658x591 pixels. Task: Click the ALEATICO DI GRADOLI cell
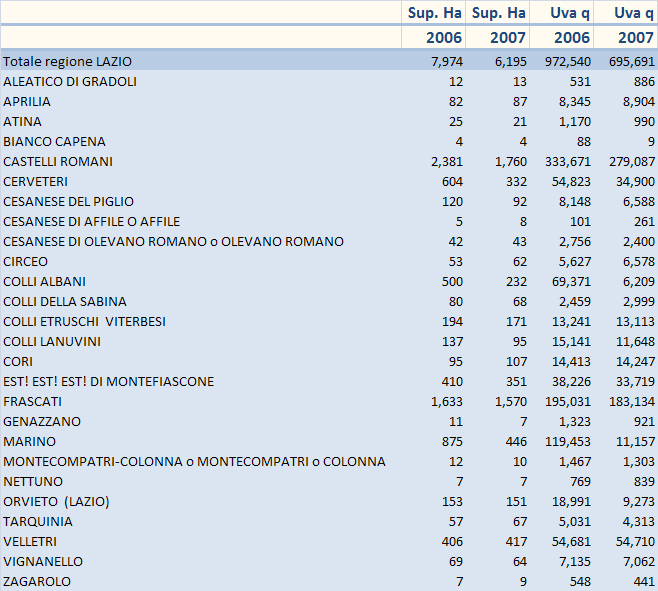(70, 82)
